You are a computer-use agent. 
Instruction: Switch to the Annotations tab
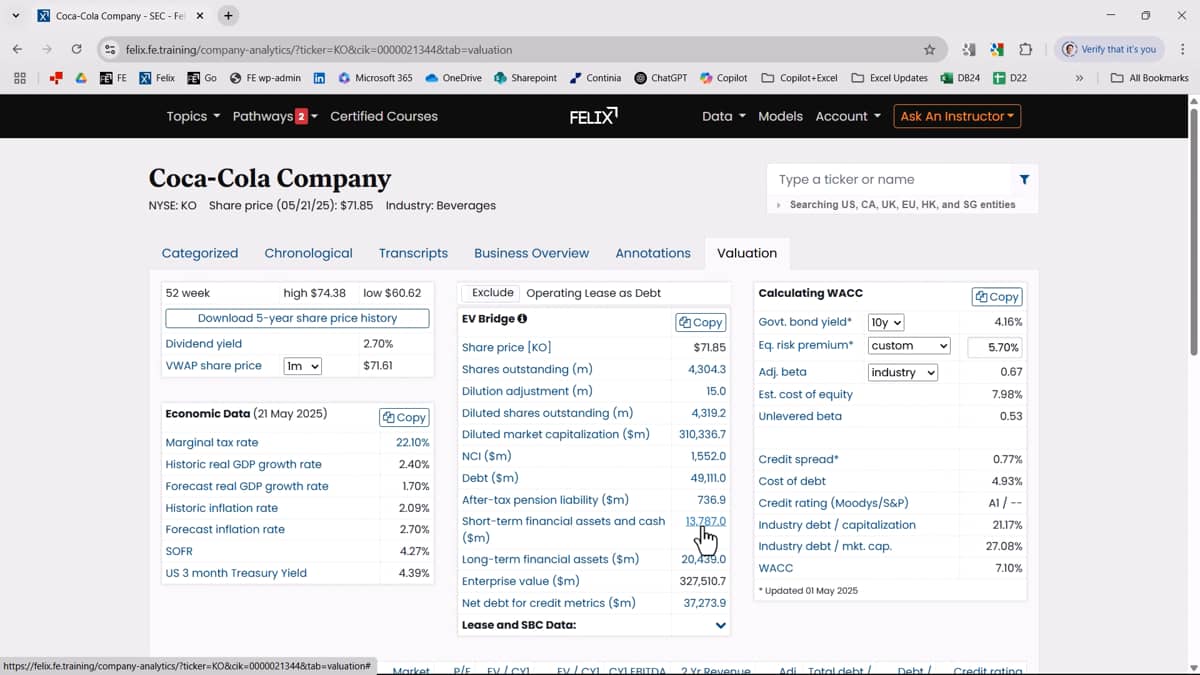click(x=653, y=253)
